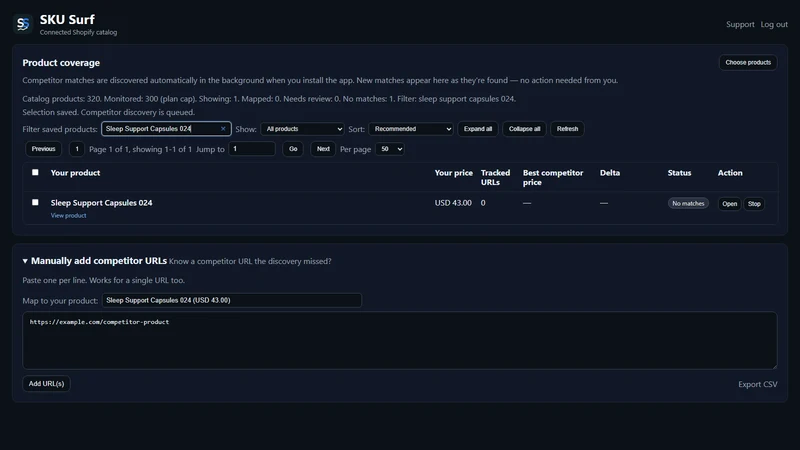
Task: Open the Sort Recommended dropdown
Action: pyautogui.click(x=411, y=129)
